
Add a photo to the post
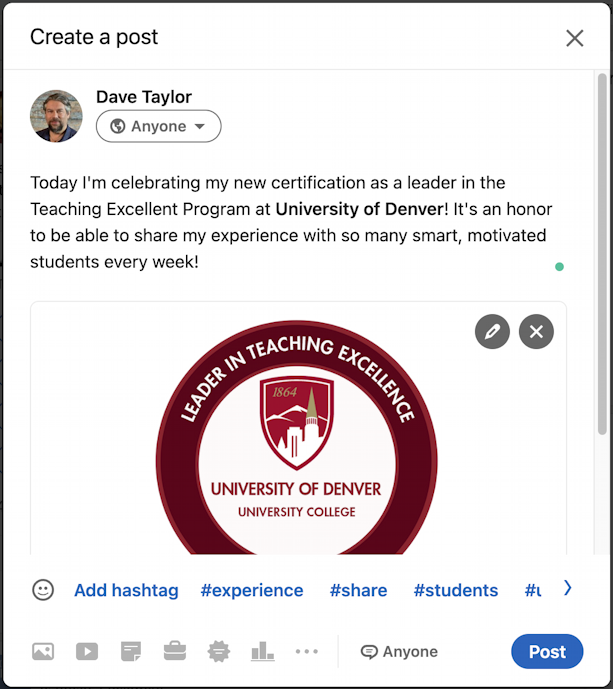point(43,651)
